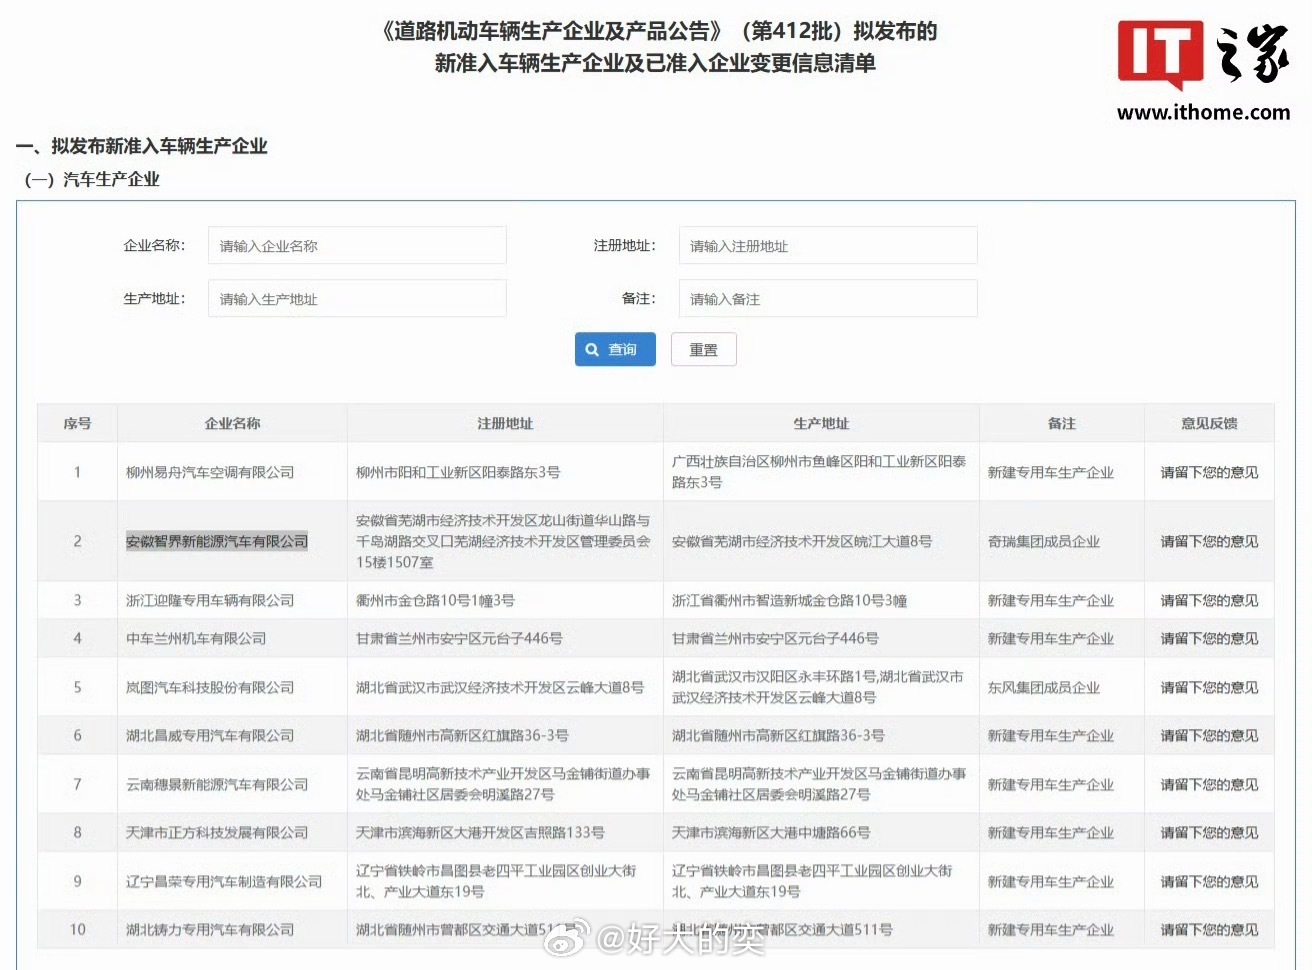This screenshot has height=970, width=1312.
Task: Click the www.ithome.com website text
Action: [1203, 112]
